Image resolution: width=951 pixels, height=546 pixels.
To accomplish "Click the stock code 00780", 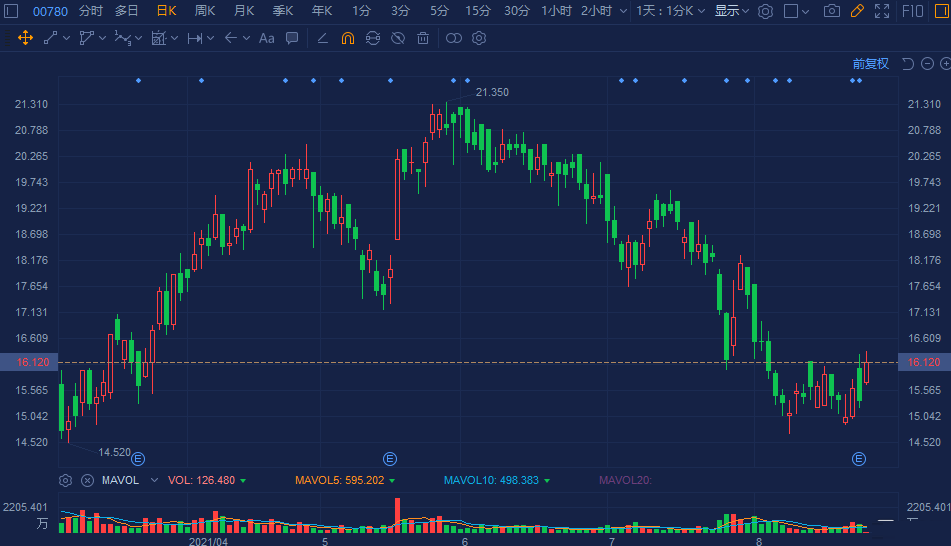I will coord(50,11).
